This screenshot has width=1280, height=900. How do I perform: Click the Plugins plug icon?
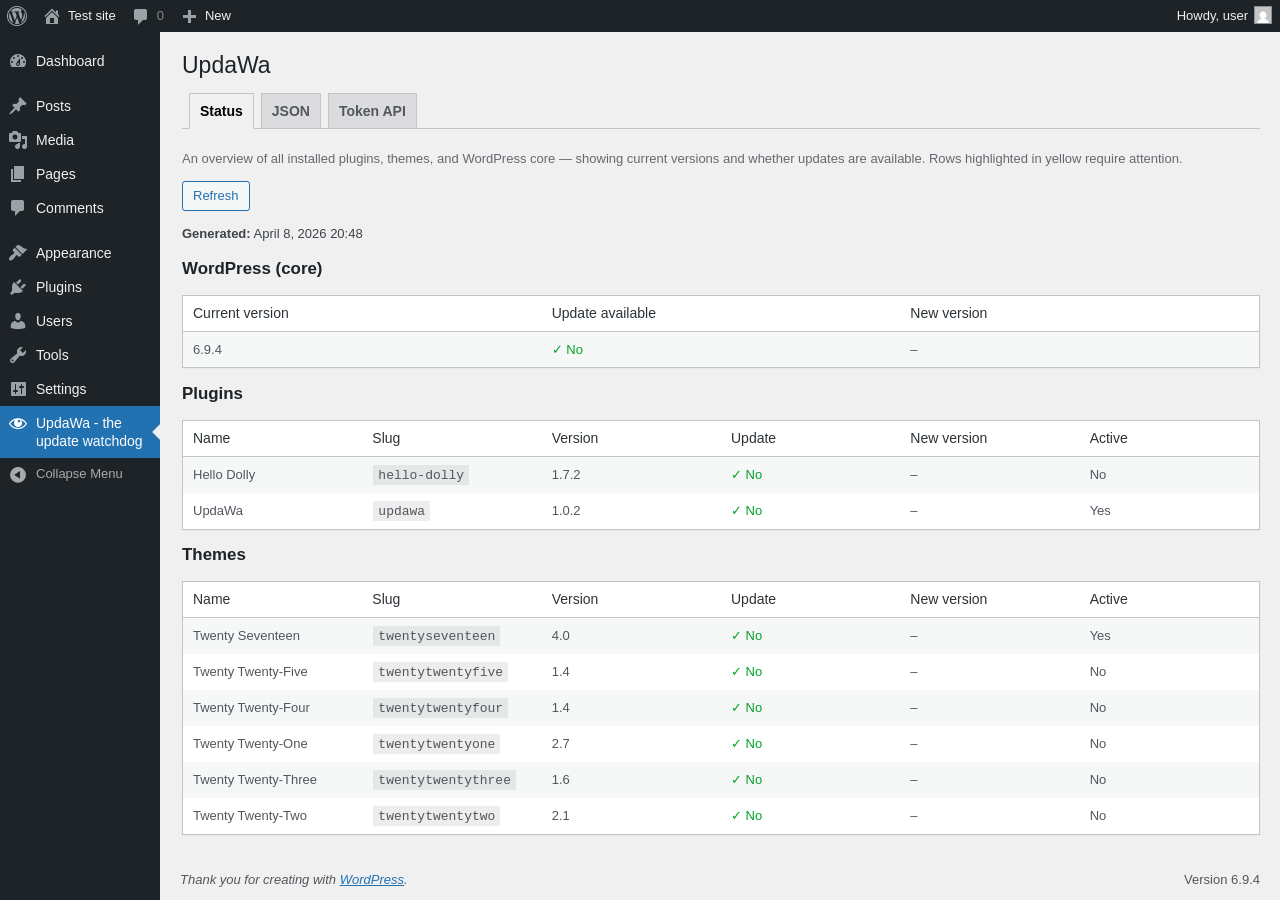(18, 287)
